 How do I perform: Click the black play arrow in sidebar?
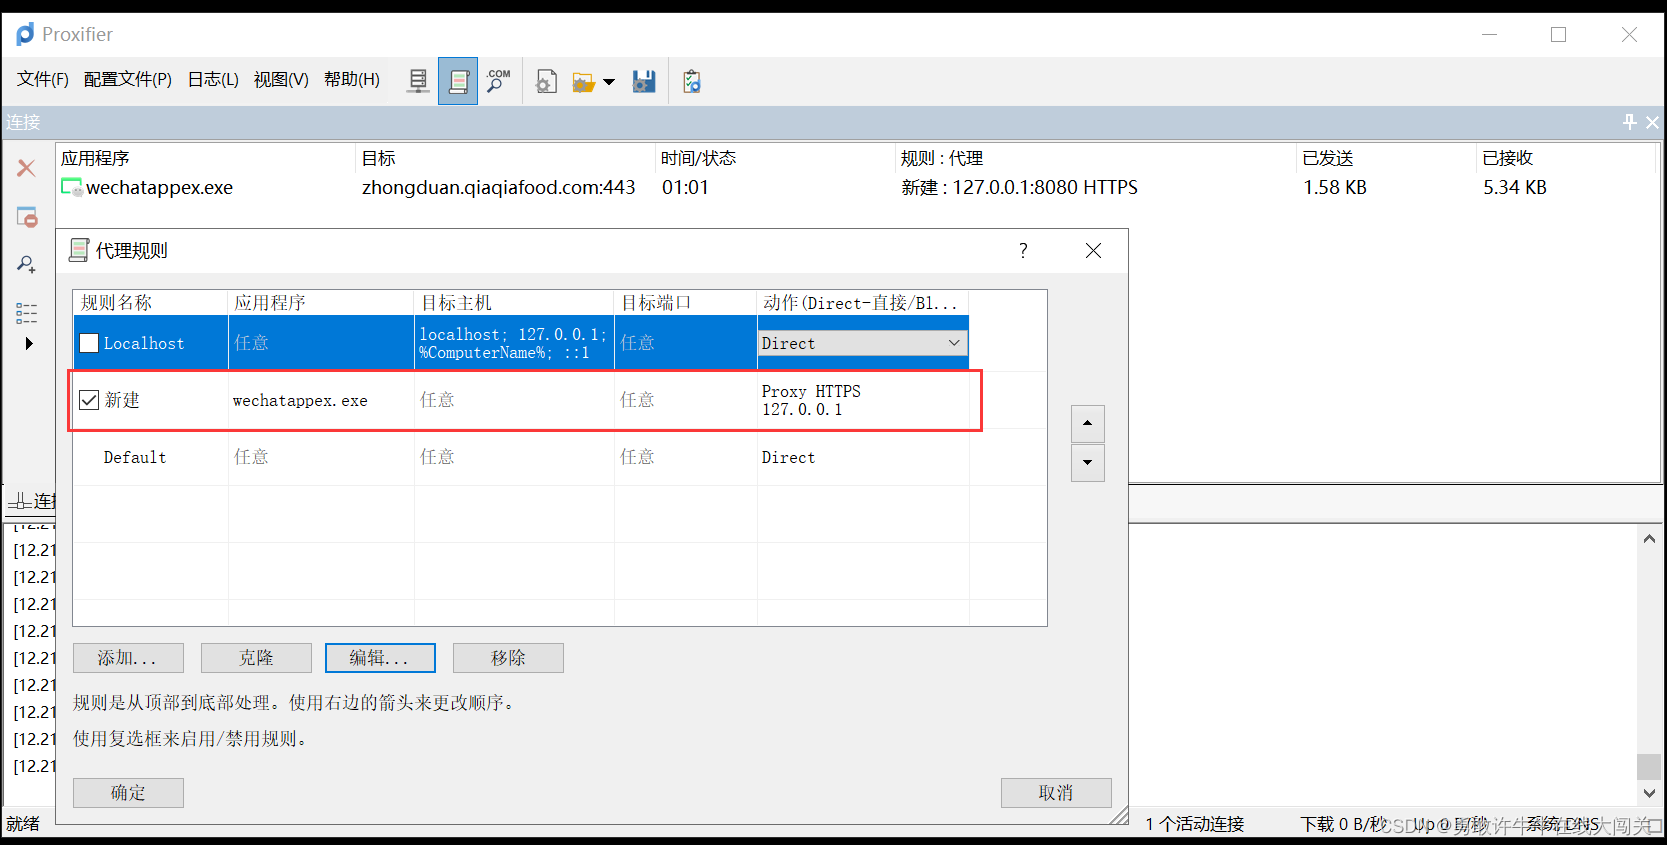pos(29,343)
